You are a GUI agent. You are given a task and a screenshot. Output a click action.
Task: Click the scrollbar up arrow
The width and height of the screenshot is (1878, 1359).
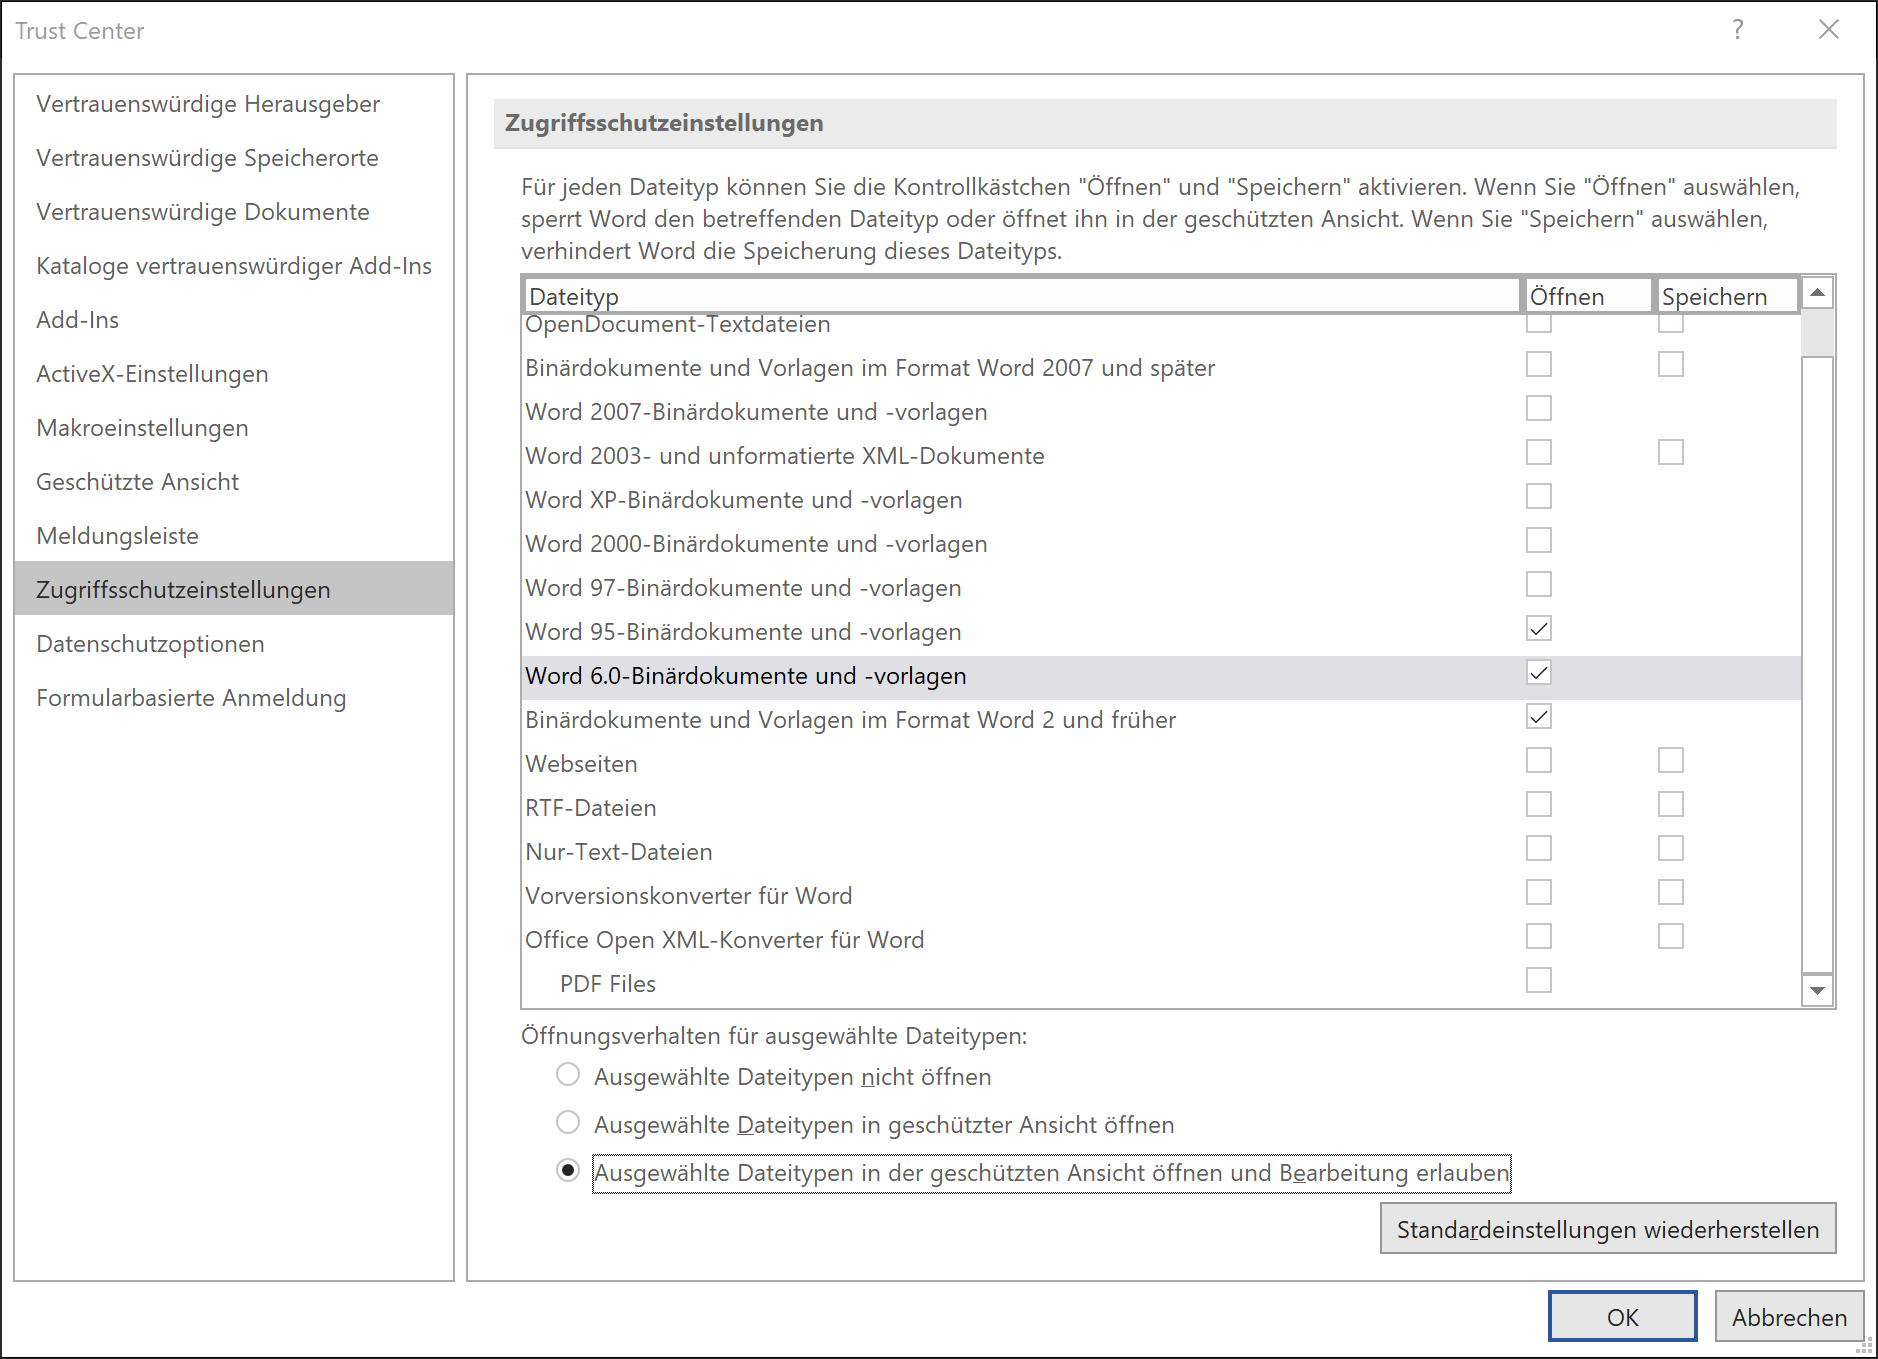[1817, 292]
